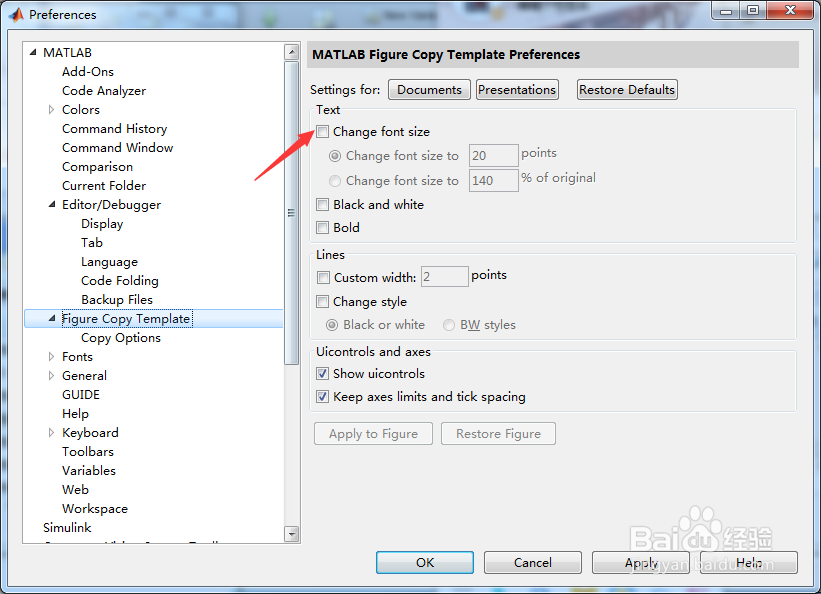Confirm with the OK button
Screen dimensions: 821x594
[425, 563]
